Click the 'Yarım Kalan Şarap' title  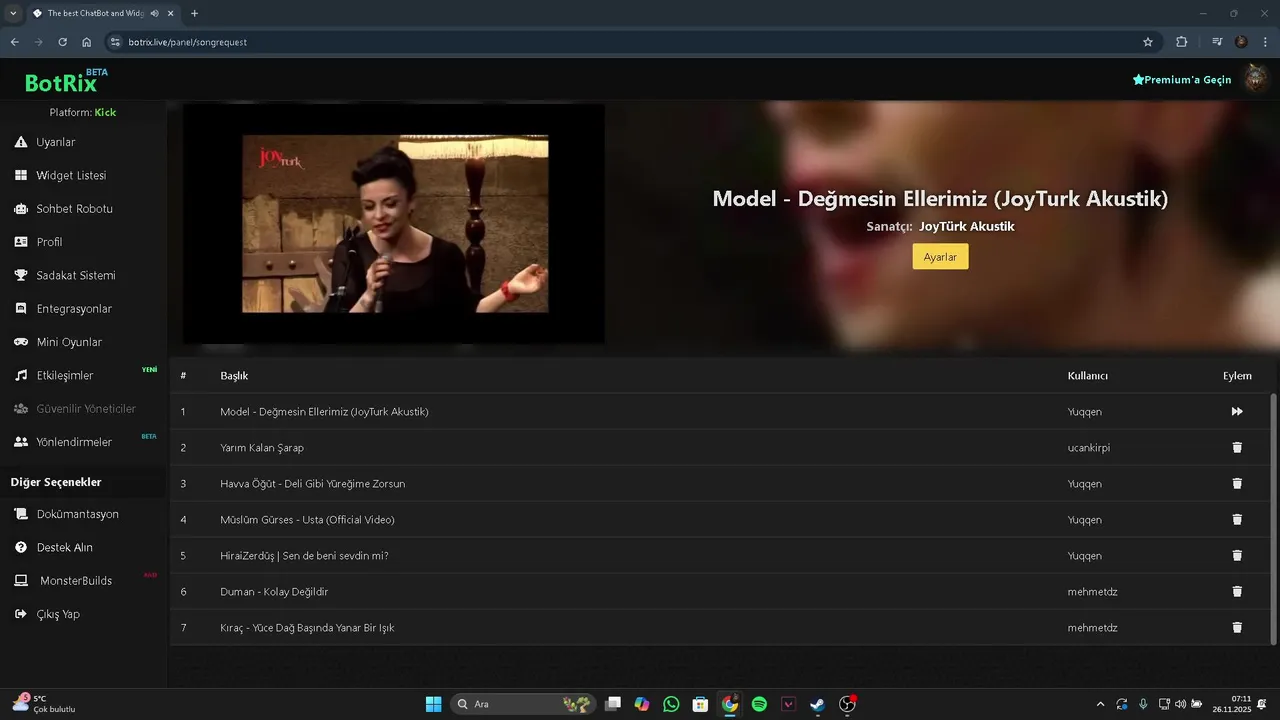262,447
